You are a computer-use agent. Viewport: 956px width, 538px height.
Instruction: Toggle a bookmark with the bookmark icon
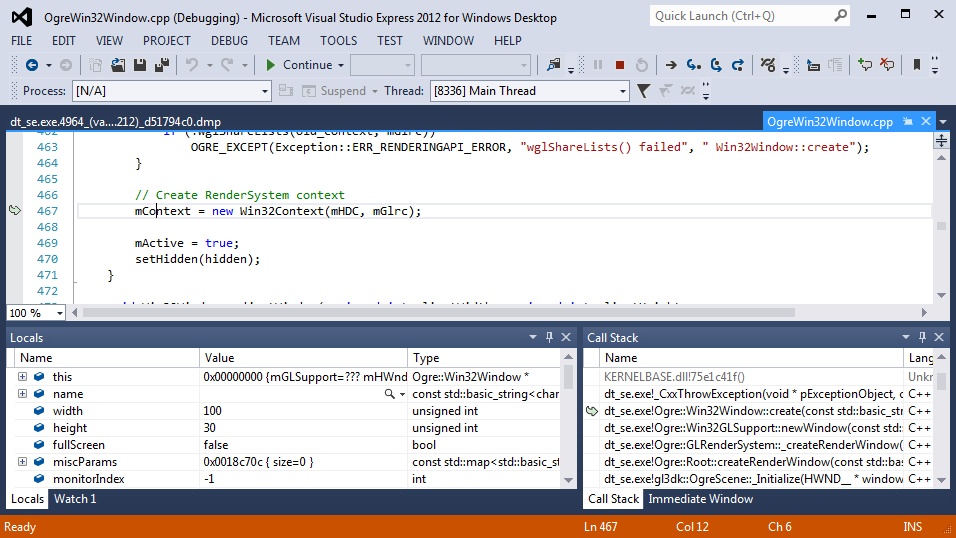point(916,65)
